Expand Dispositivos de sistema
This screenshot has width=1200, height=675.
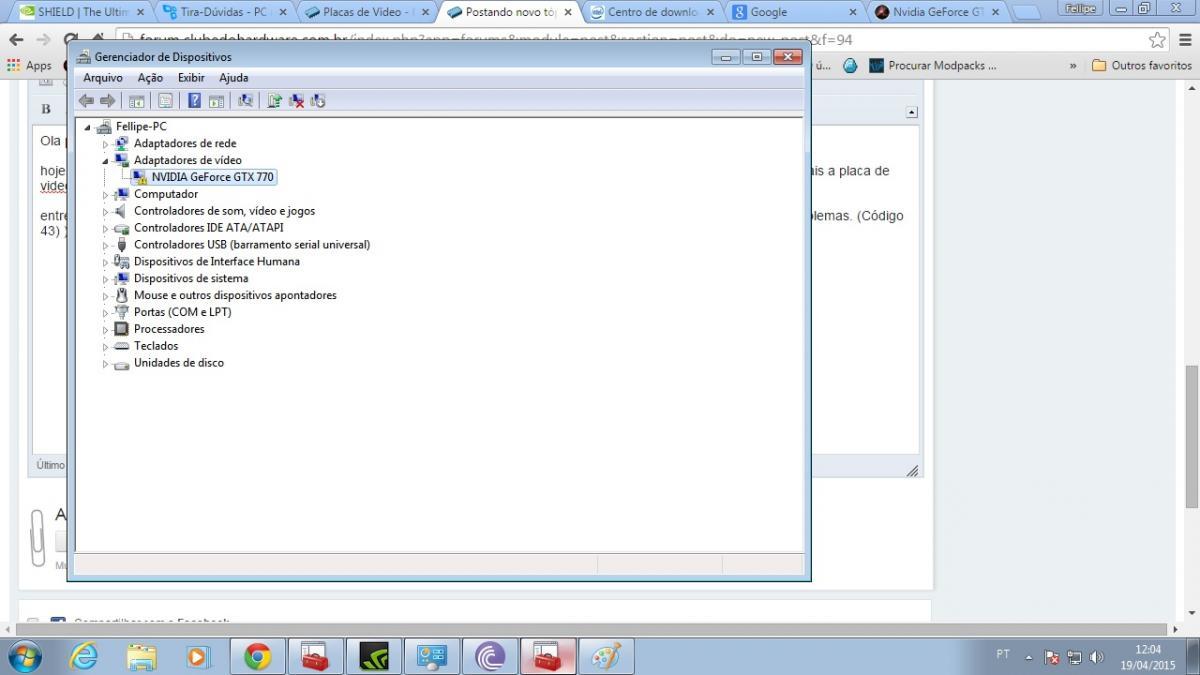pos(105,279)
